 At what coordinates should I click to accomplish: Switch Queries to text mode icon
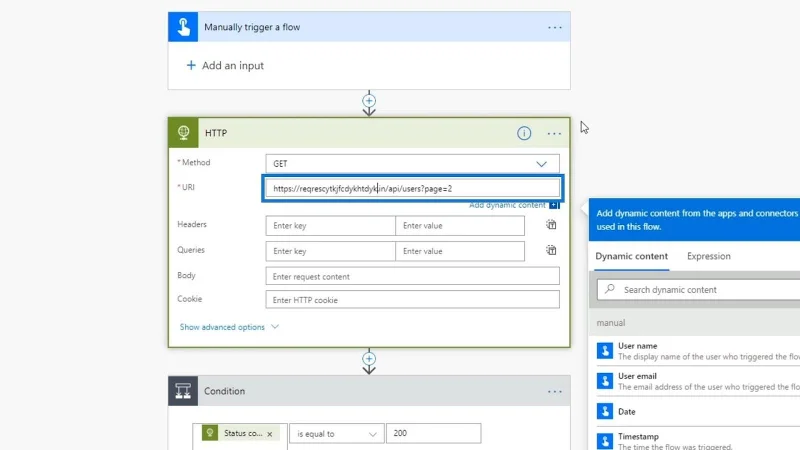551,250
